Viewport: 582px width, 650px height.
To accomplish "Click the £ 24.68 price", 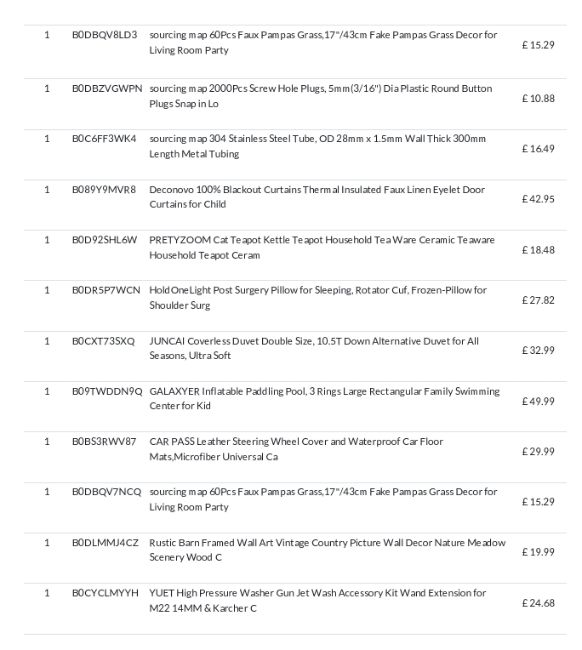I will 538,603.
